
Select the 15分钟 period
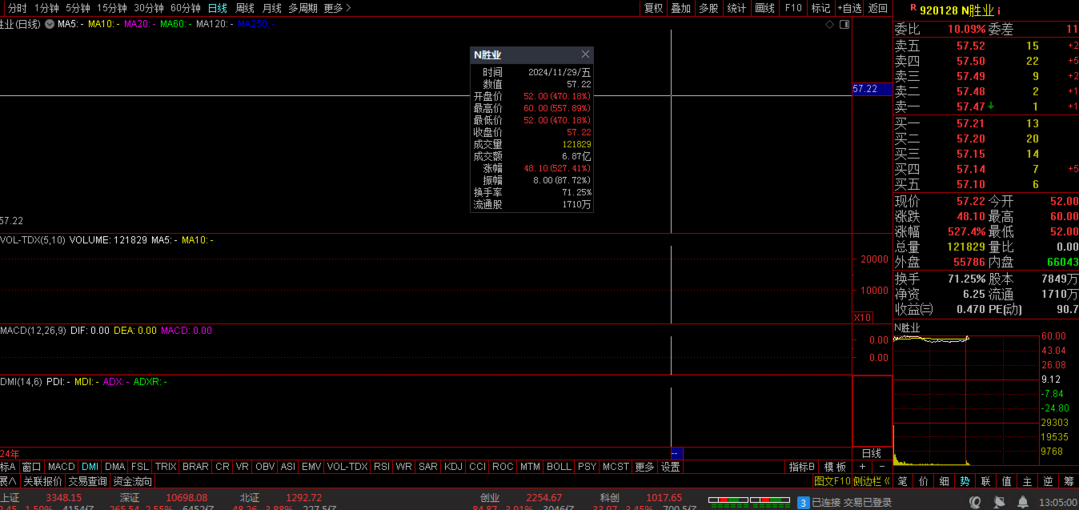[x=111, y=8]
